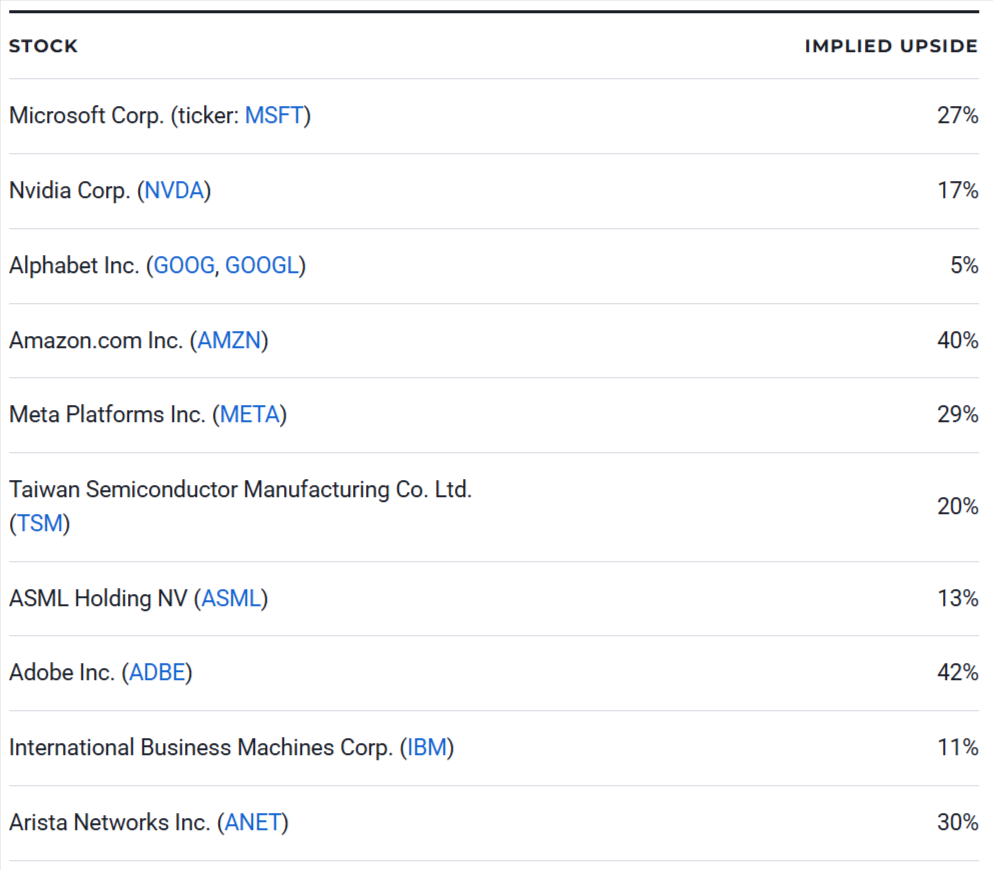
Task: Click Adobe's 42% upside value
Action: click(x=958, y=672)
